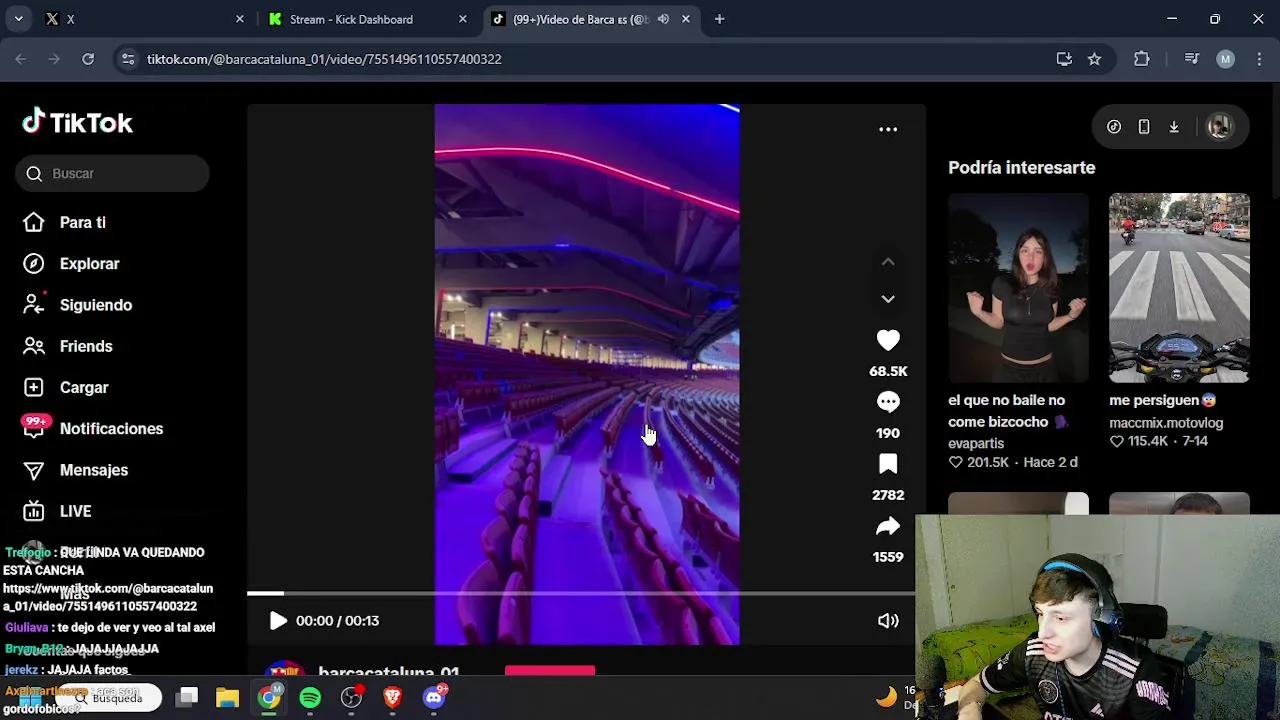Open the Friends section
This screenshot has width=1280, height=720.
click(x=68, y=346)
